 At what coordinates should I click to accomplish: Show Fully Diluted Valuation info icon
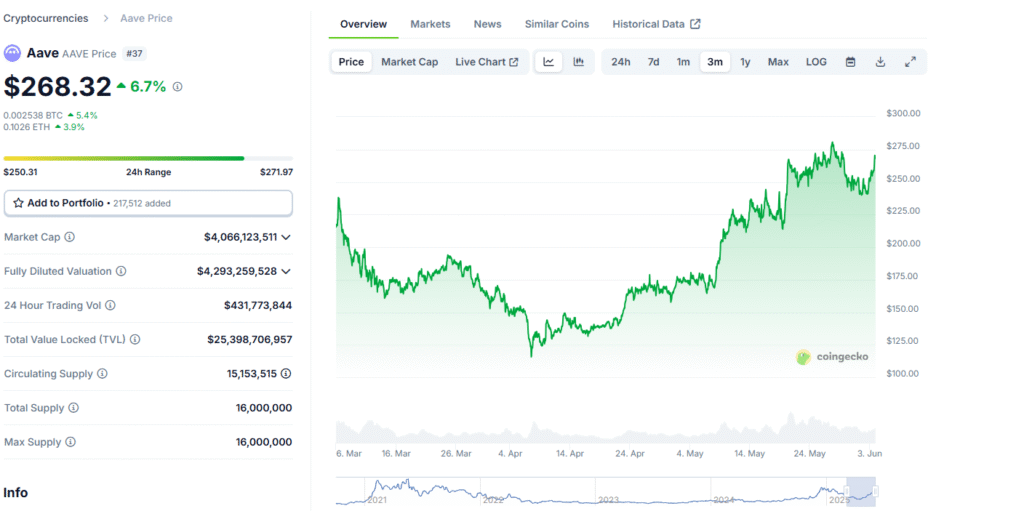121,271
